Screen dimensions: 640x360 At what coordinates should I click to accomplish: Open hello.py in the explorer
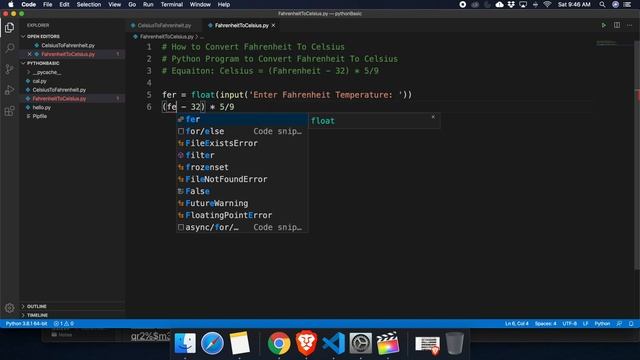[42, 107]
